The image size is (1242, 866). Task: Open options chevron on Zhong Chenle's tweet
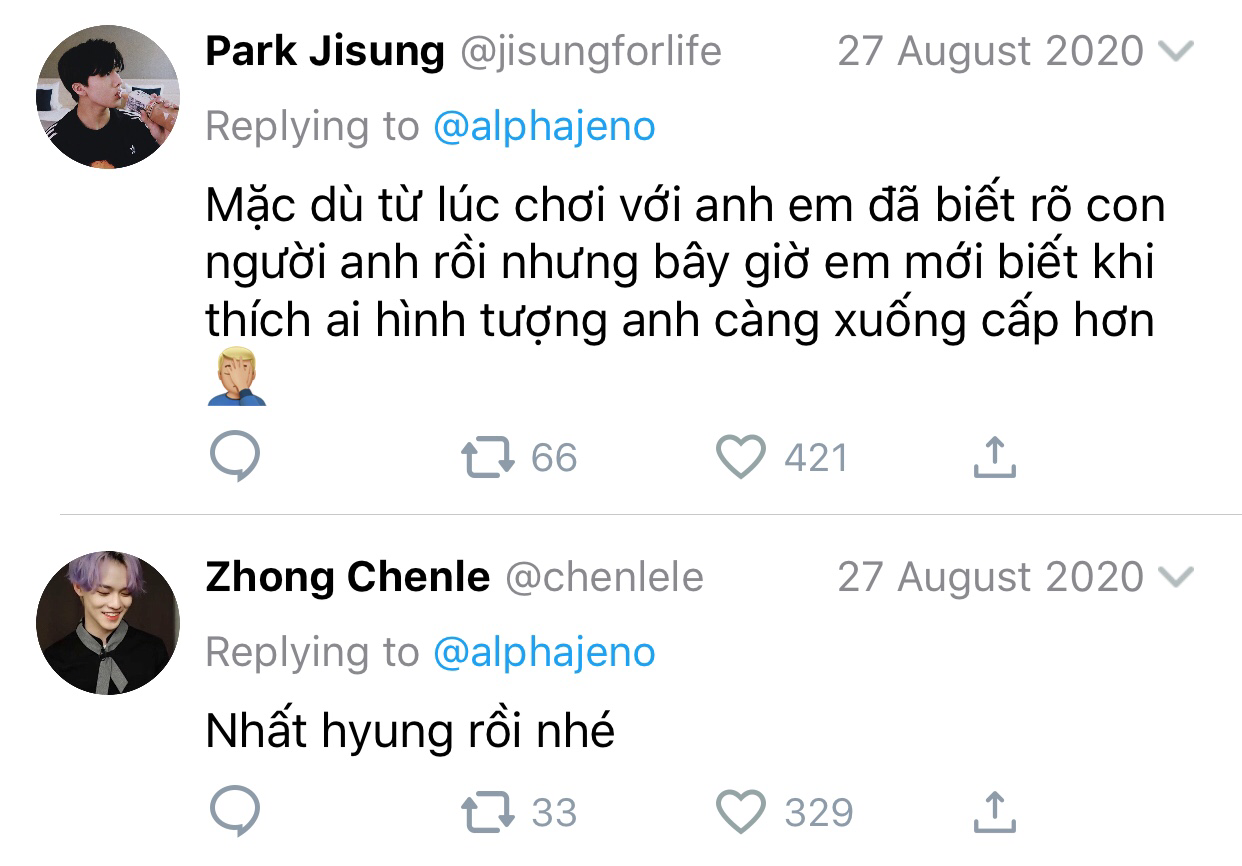(x=1175, y=577)
